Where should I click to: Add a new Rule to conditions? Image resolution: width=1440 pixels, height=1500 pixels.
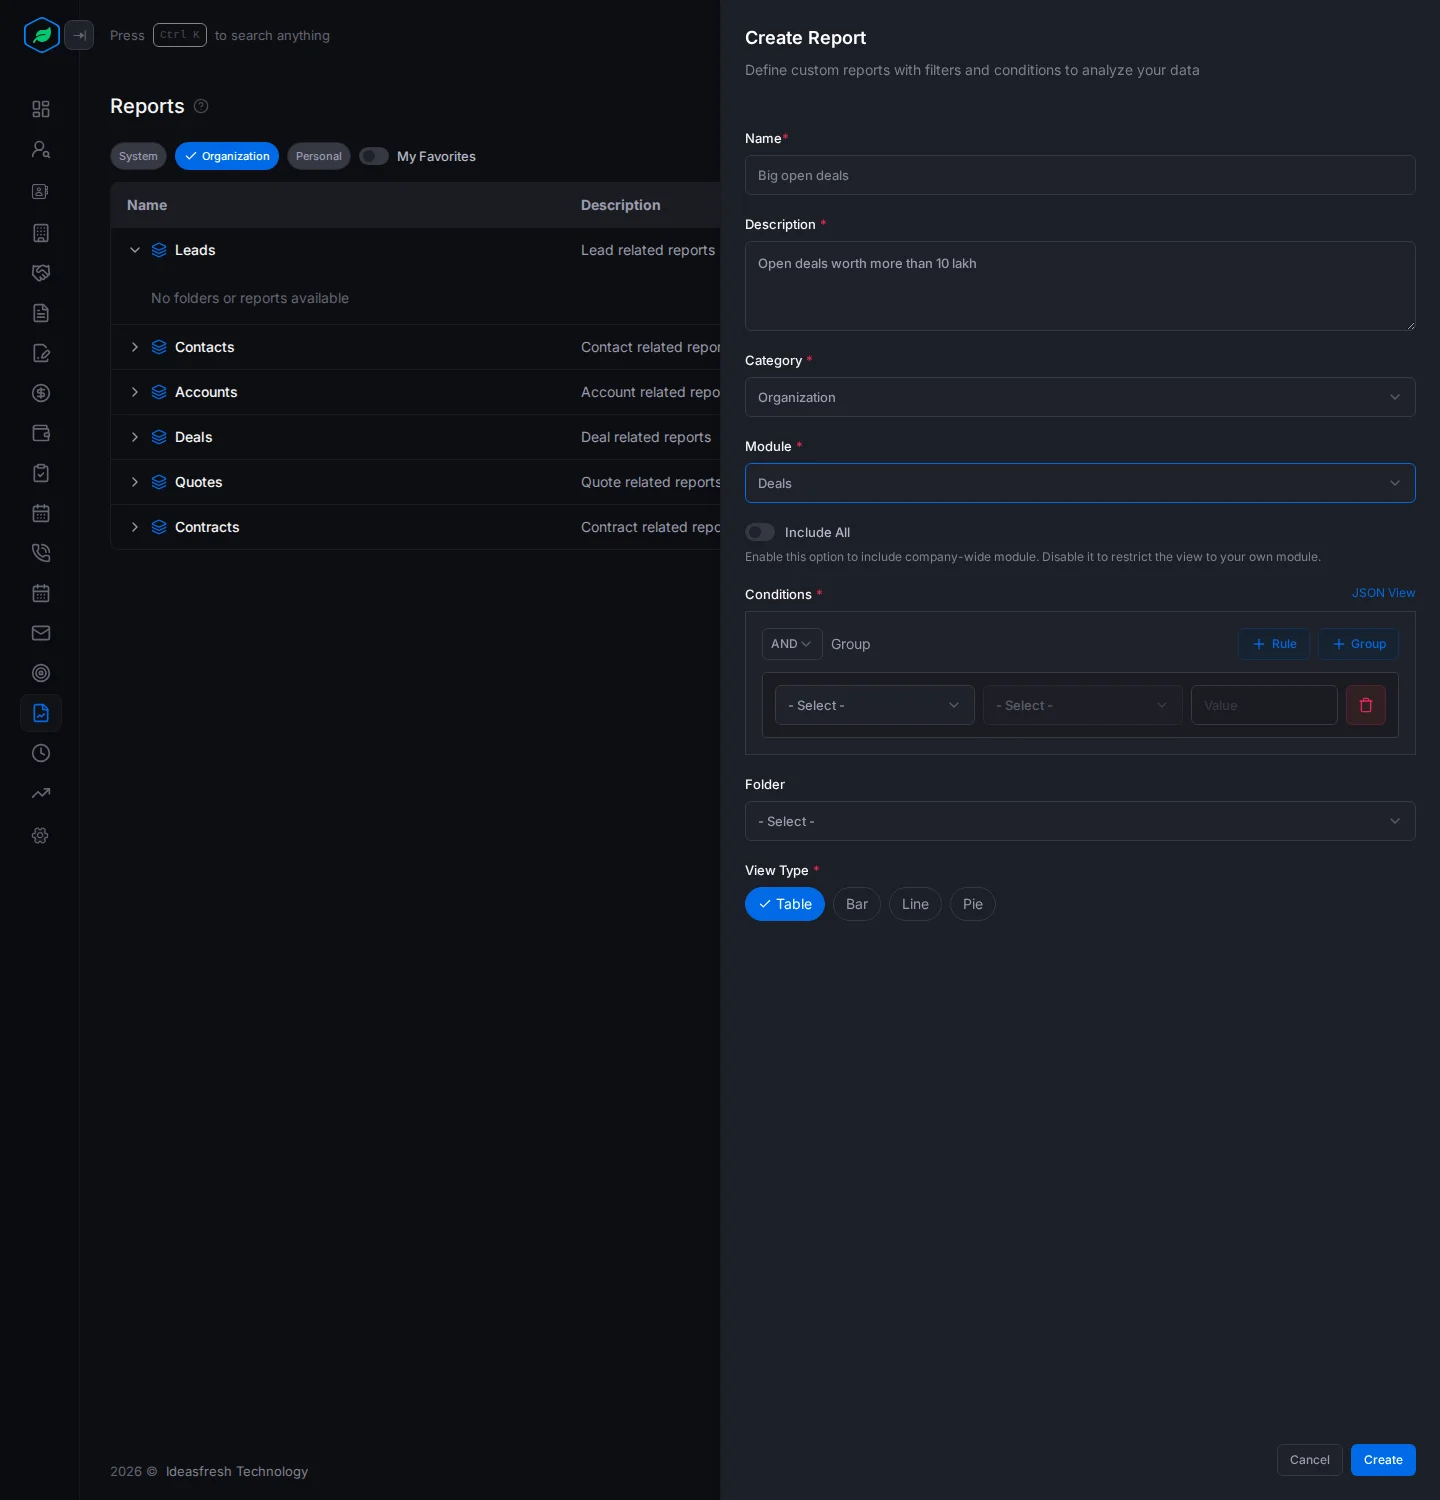coord(1274,644)
